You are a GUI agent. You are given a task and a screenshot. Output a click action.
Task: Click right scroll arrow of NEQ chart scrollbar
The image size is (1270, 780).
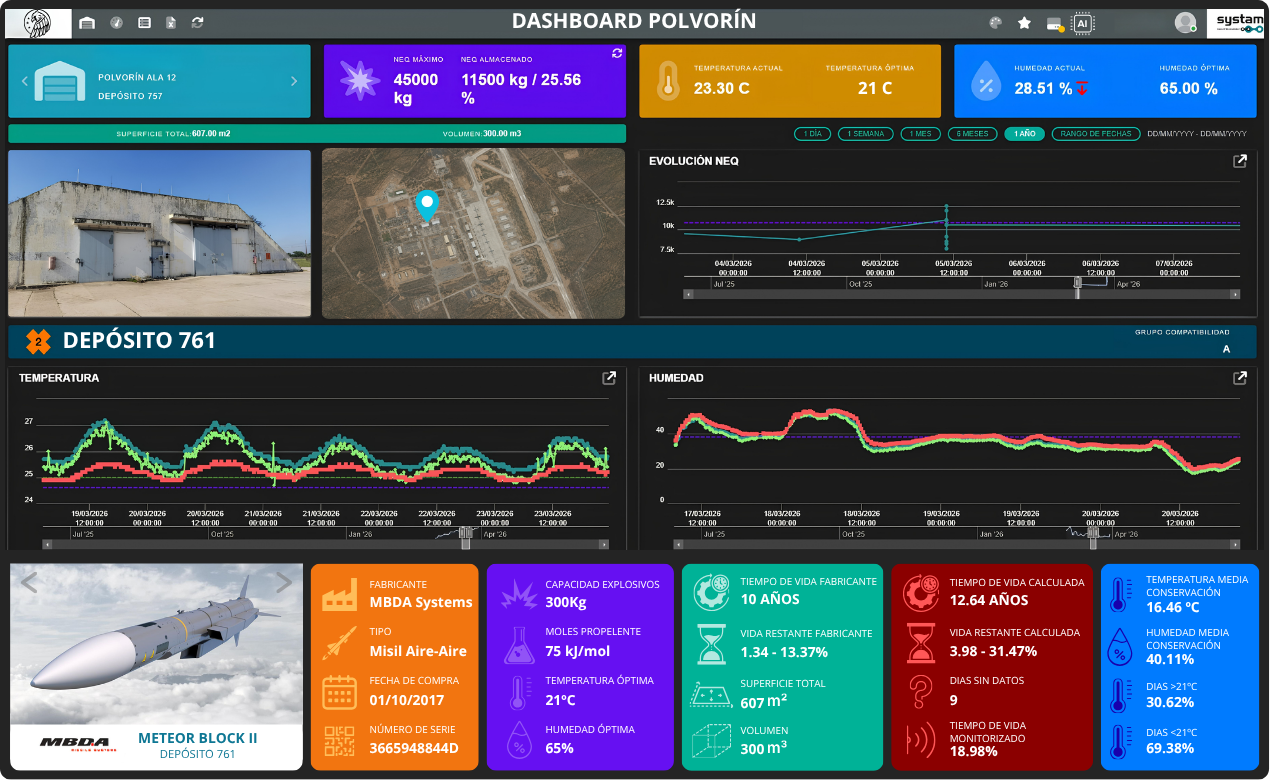point(1235,294)
